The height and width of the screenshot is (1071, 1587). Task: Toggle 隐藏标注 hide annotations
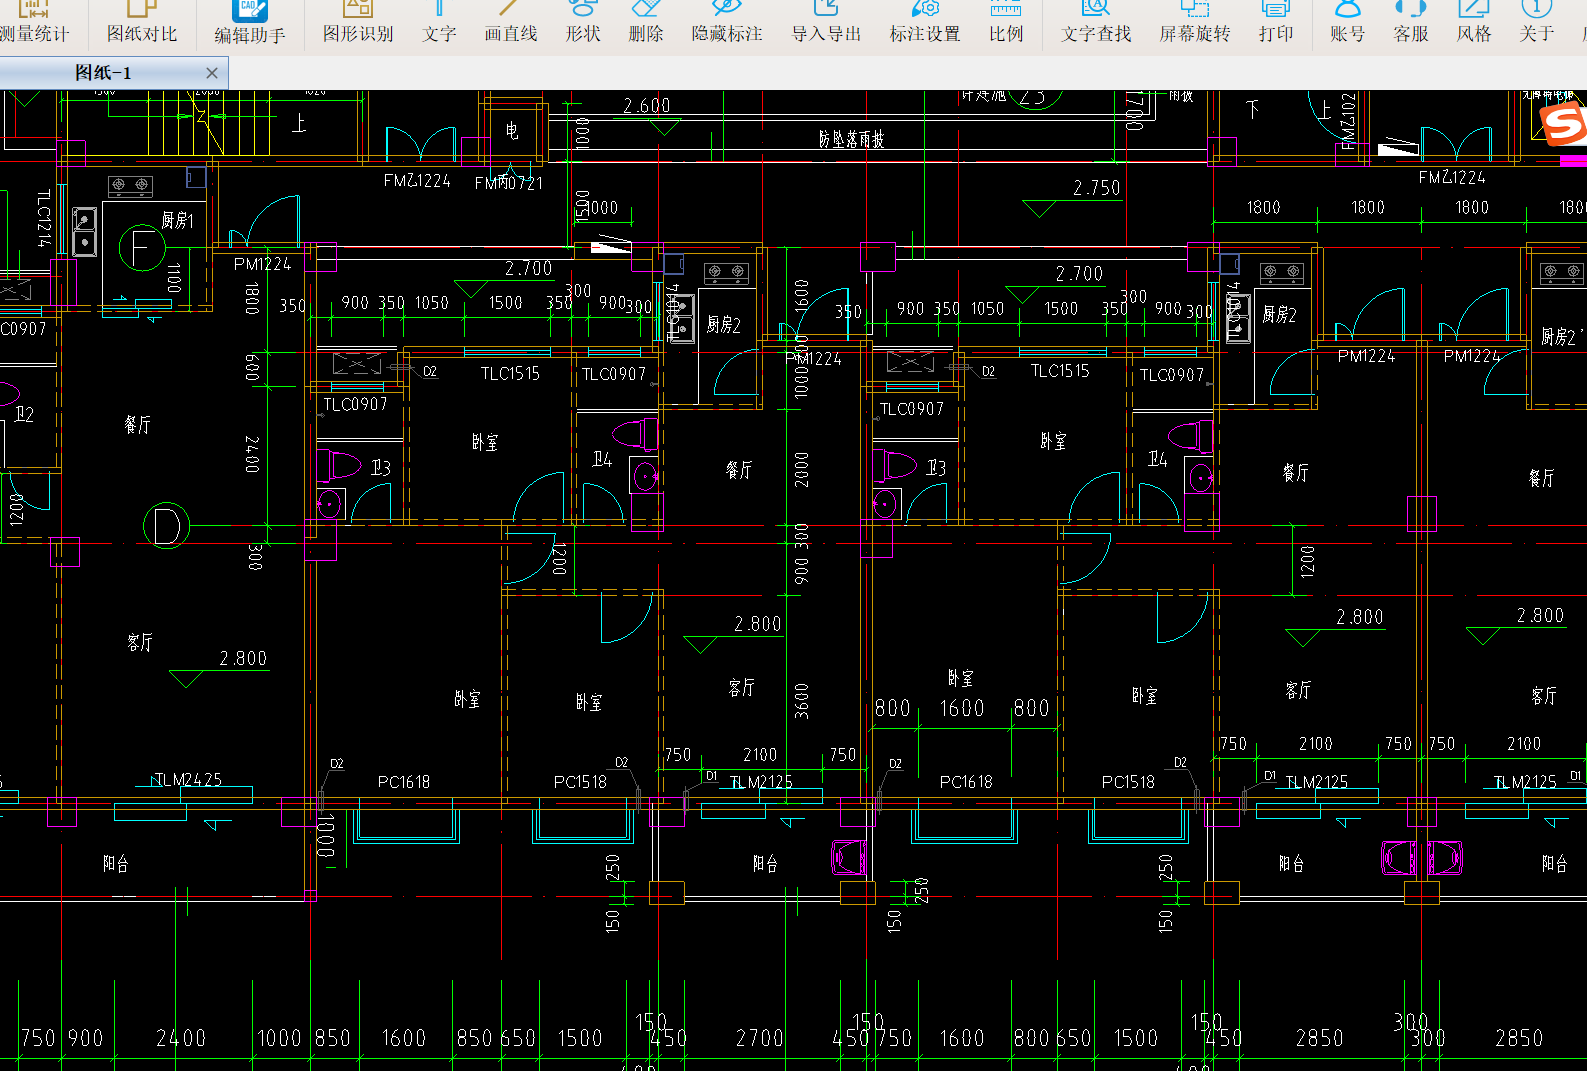click(727, 22)
